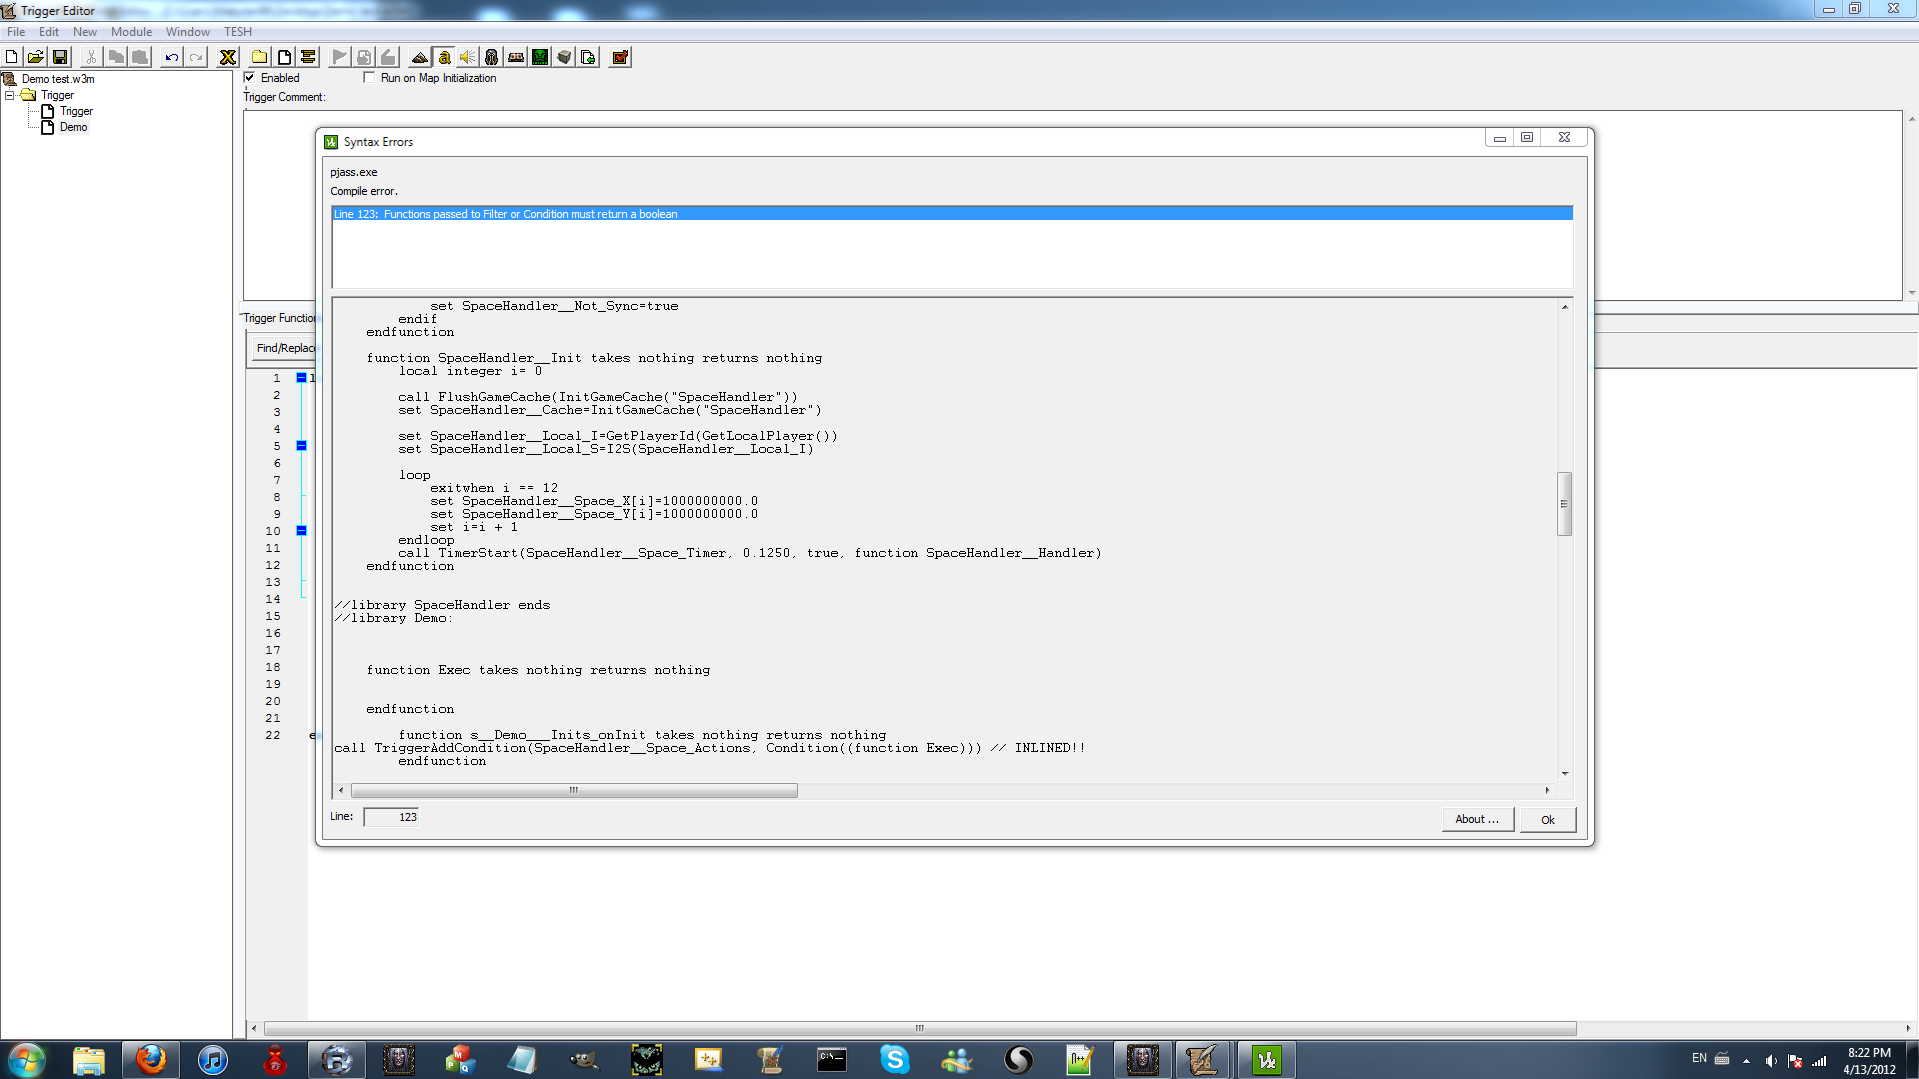The height and width of the screenshot is (1079, 1919).
Task: Collapse the fold marker at line 5
Action: pos(301,446)
